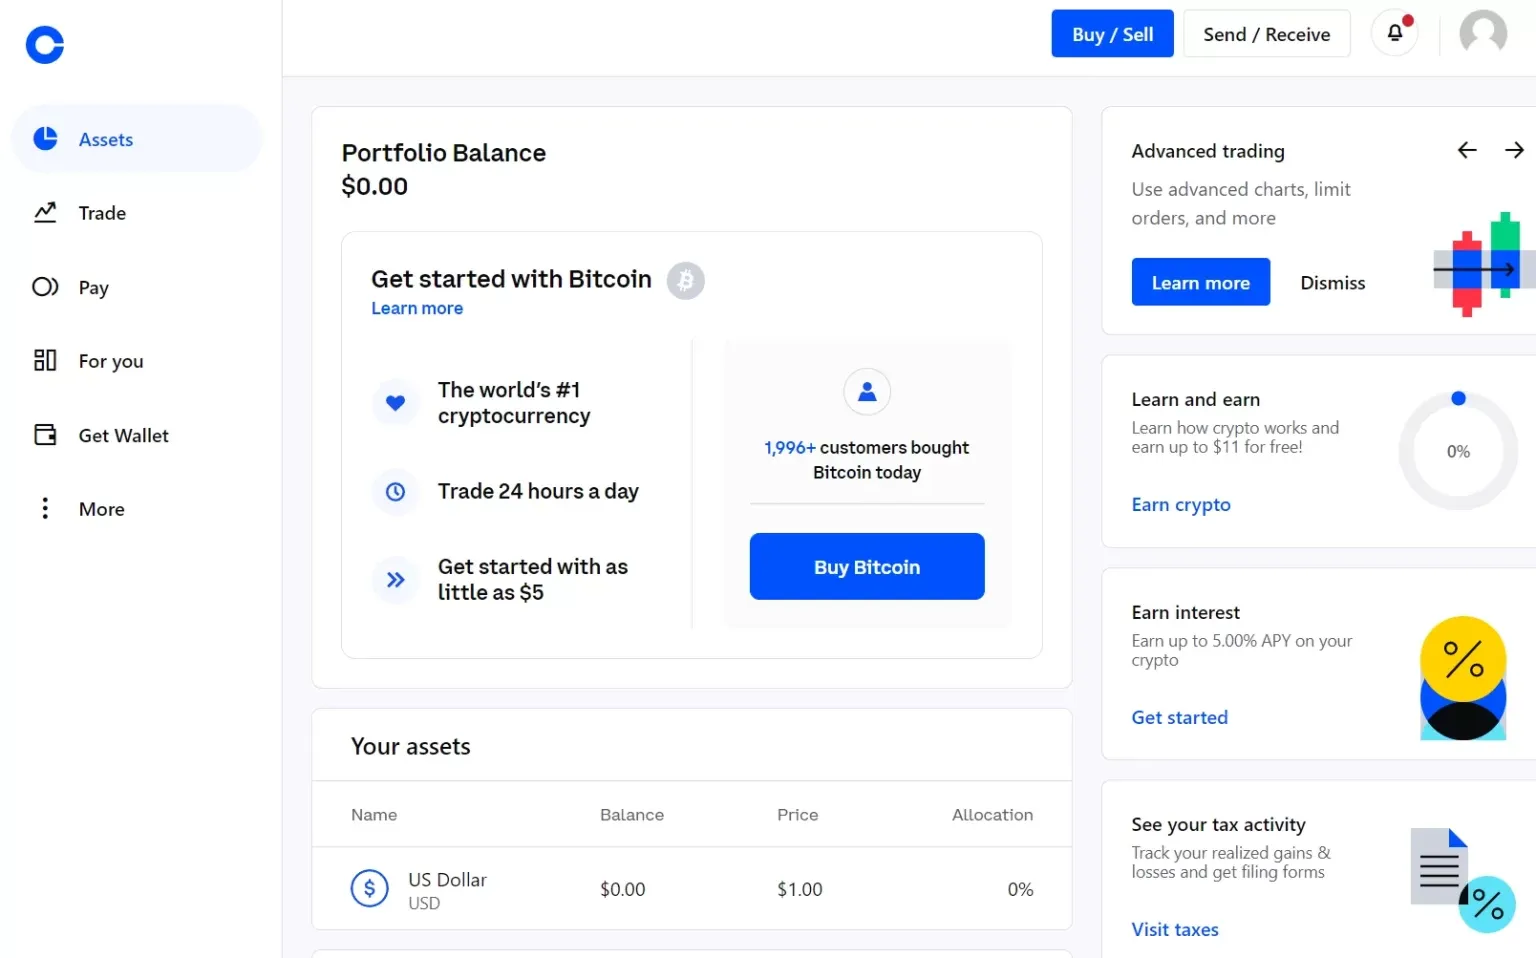Click the US Dollar asset name
1536x958 pixels.
point(447,879)
